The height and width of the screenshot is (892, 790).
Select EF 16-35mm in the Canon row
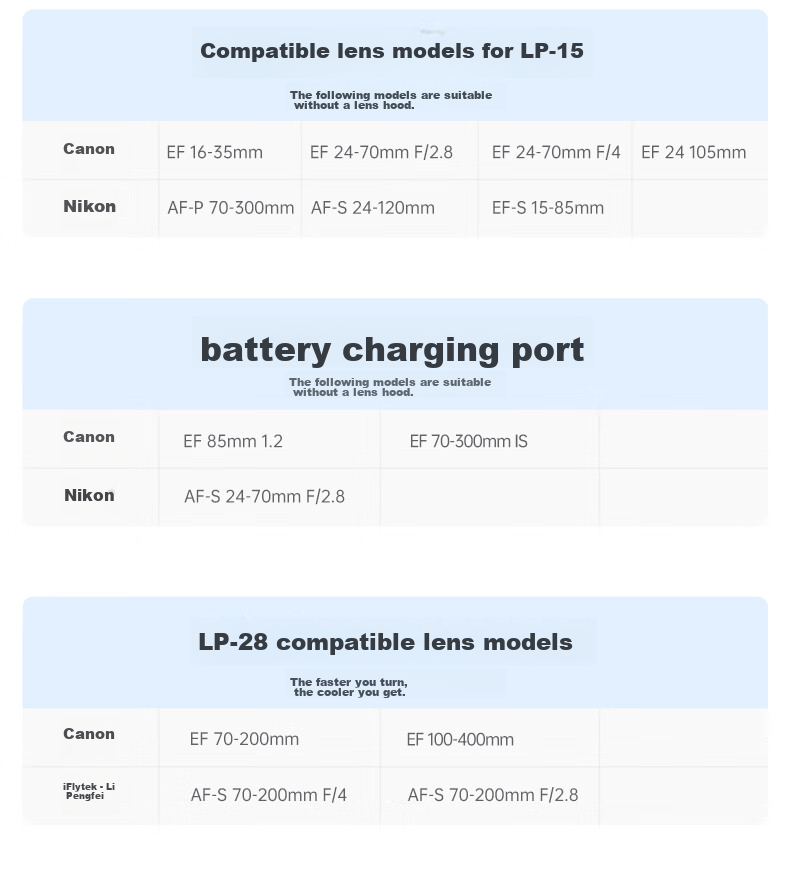point(214,152)
